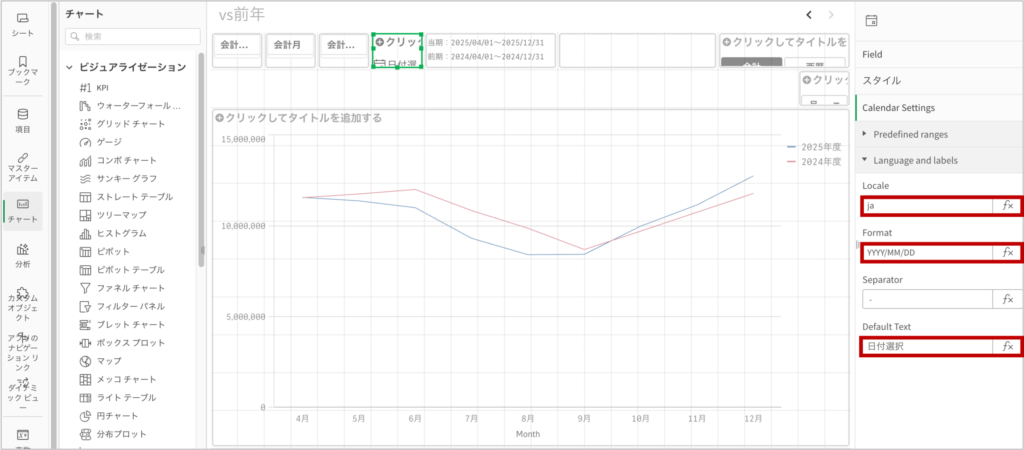Click the チャート search box
This screenshot has width=1024, height=450.
pyautogui.click(x=132, y=36)
